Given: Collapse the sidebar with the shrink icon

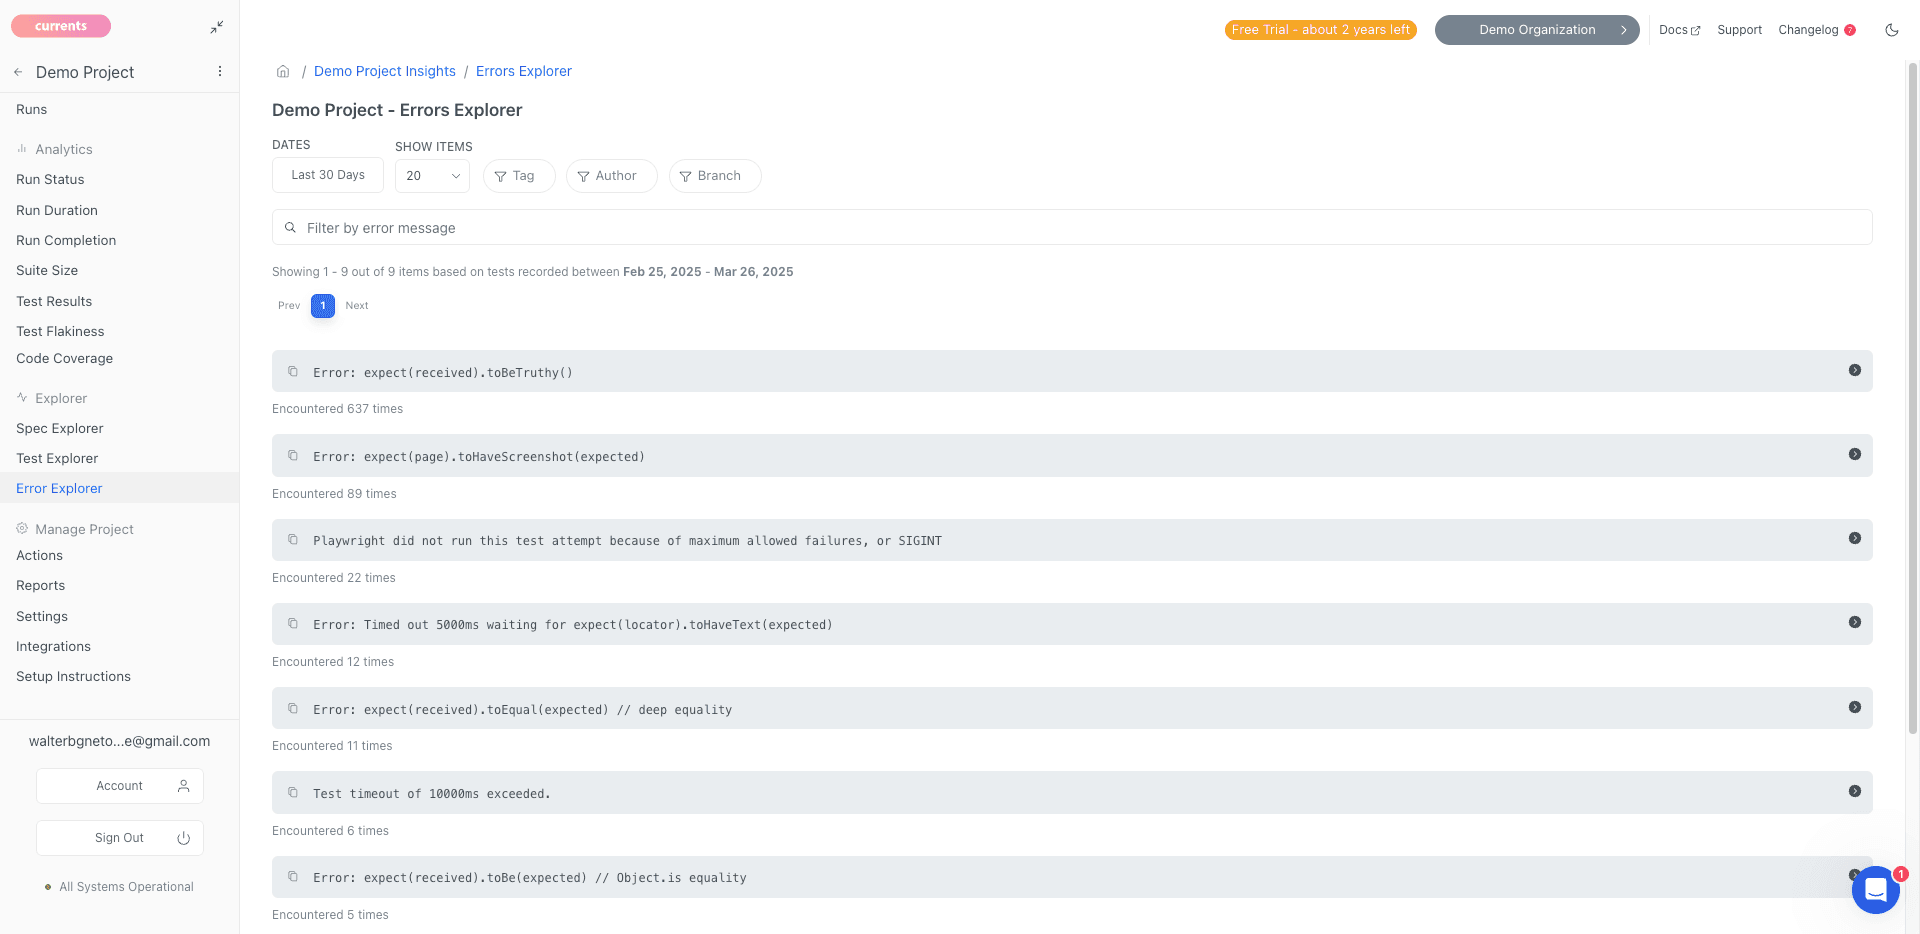Looking at the screenshot, I should tap(217, 28).
